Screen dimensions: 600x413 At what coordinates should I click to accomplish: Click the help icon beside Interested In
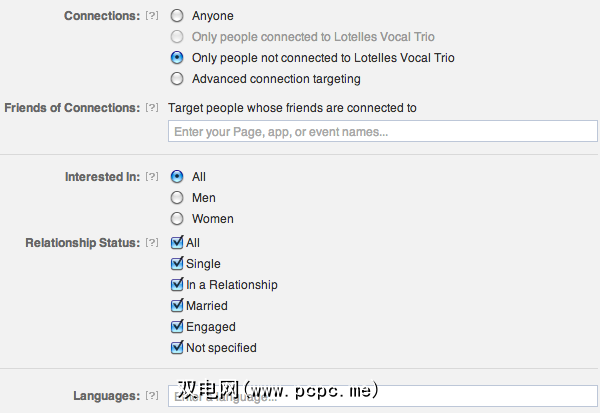click(152, 177)
